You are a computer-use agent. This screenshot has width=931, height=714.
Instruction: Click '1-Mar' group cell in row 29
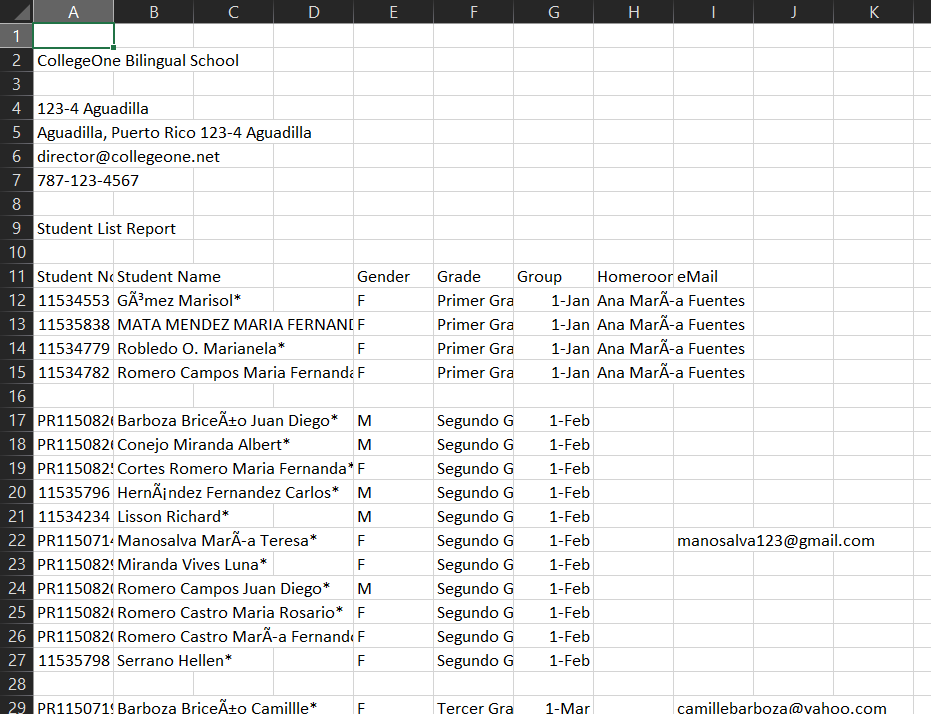coord(553,706)
